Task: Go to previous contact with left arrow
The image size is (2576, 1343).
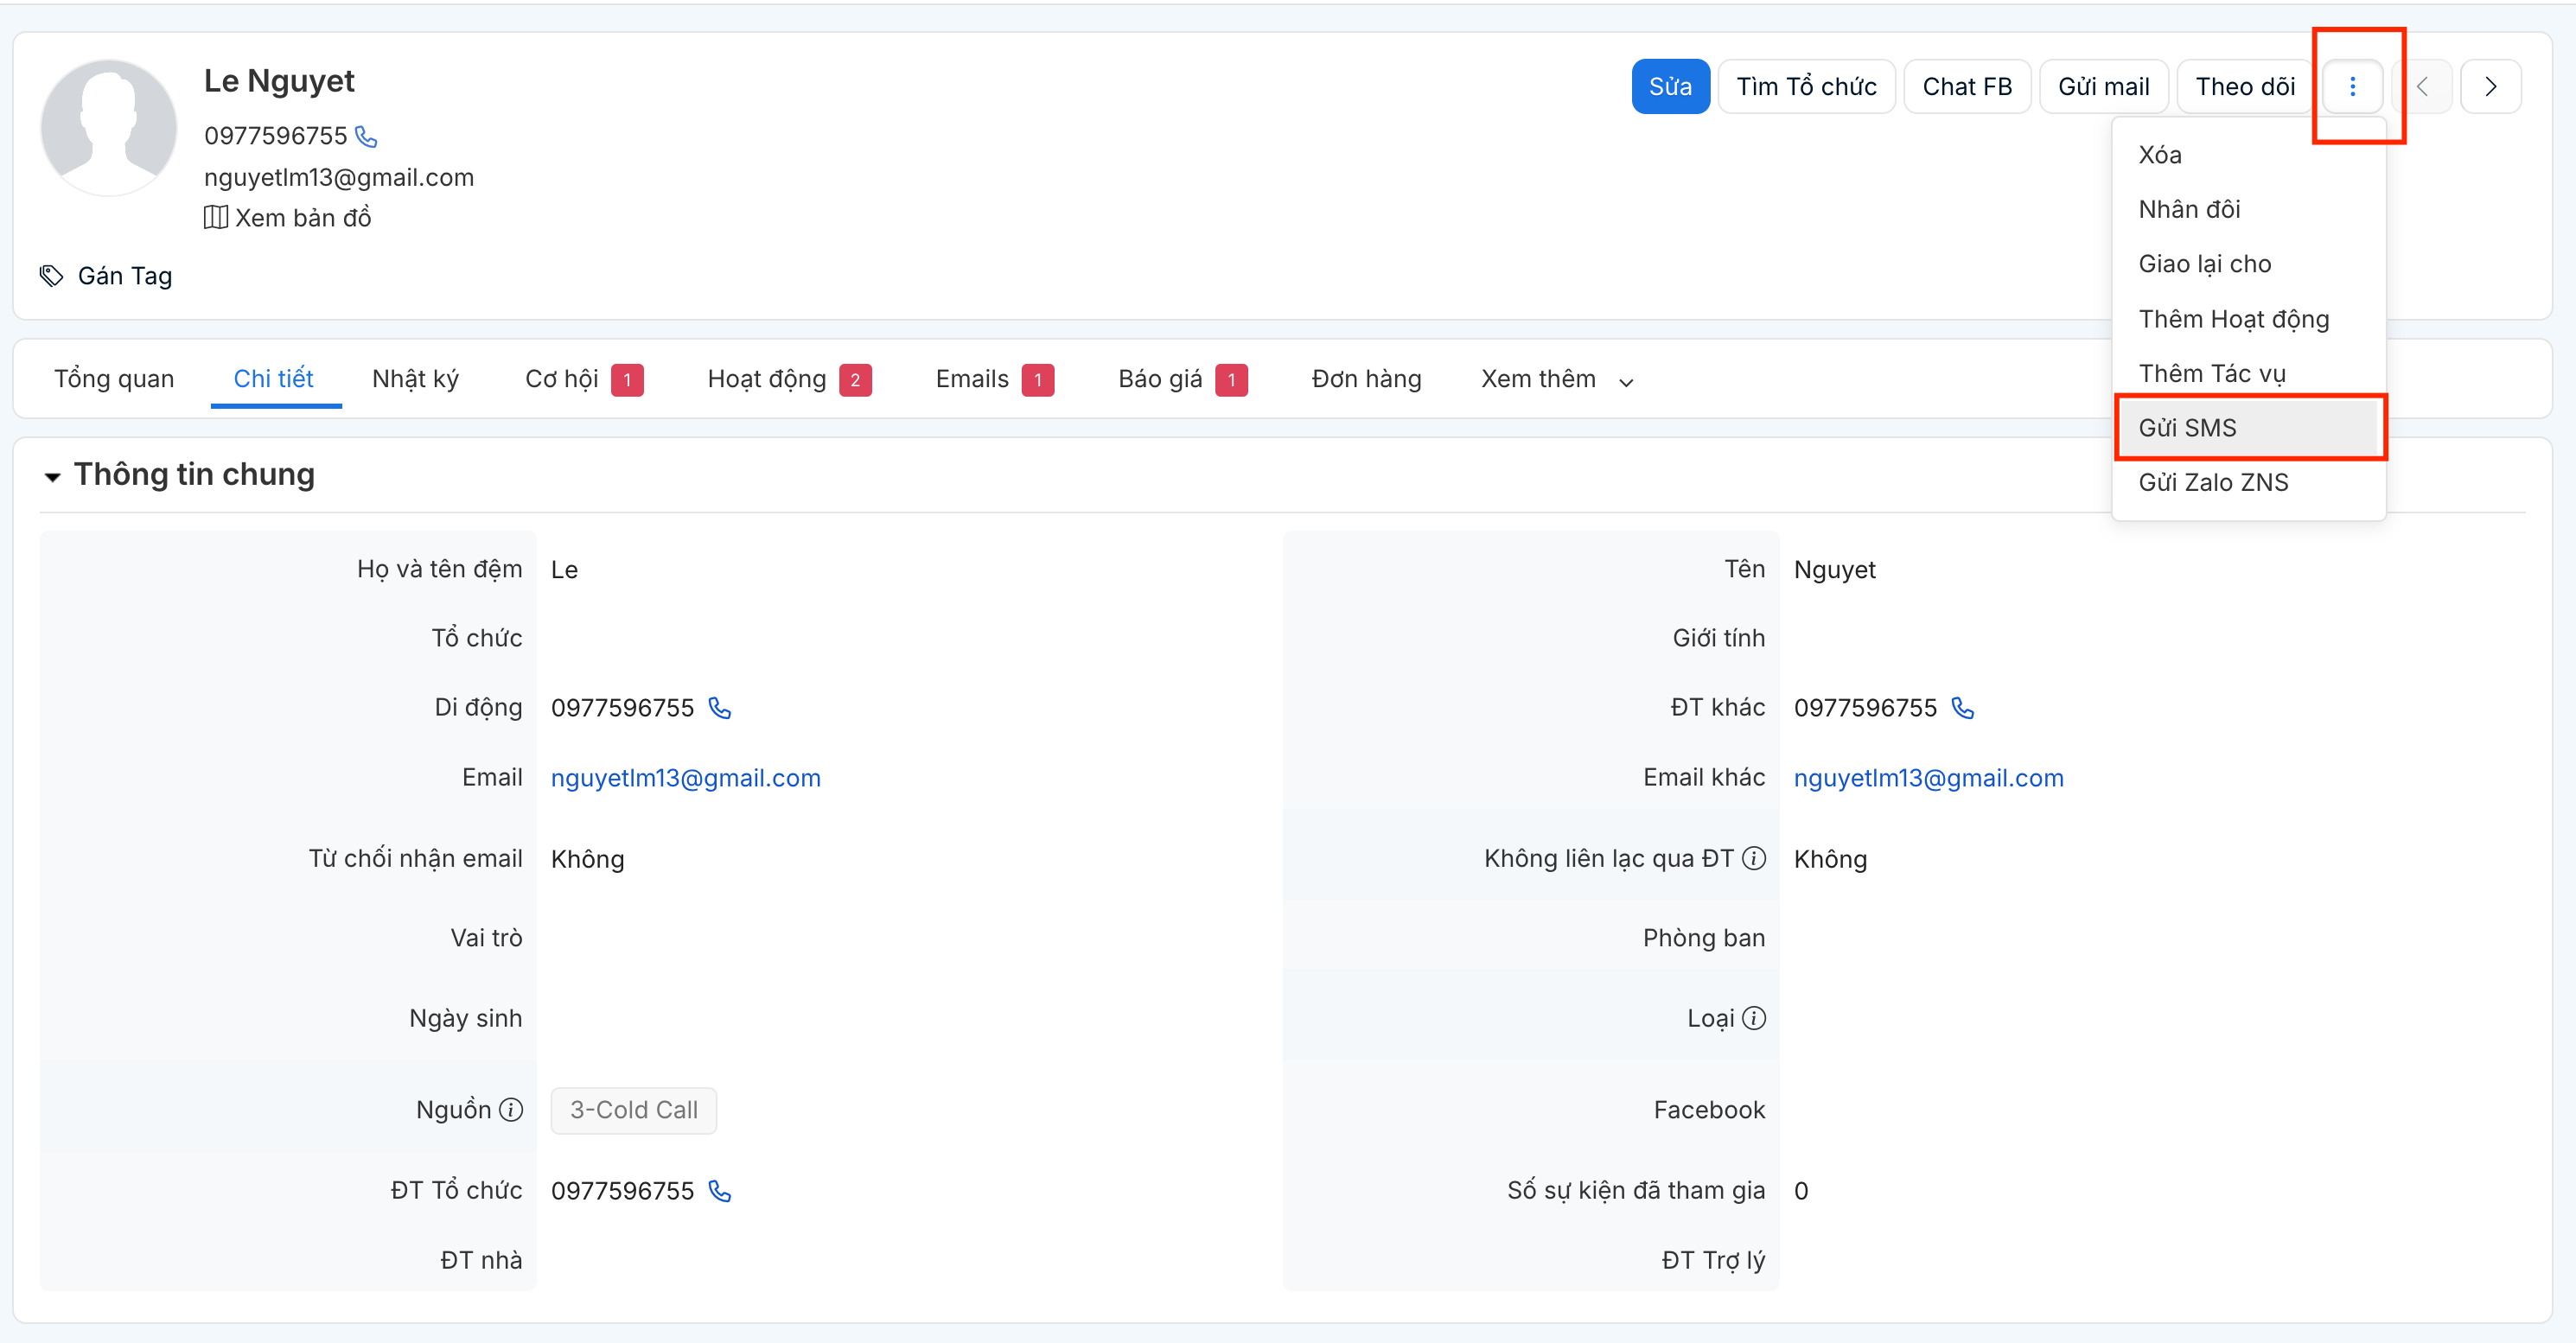Action: click(2422, 87)
